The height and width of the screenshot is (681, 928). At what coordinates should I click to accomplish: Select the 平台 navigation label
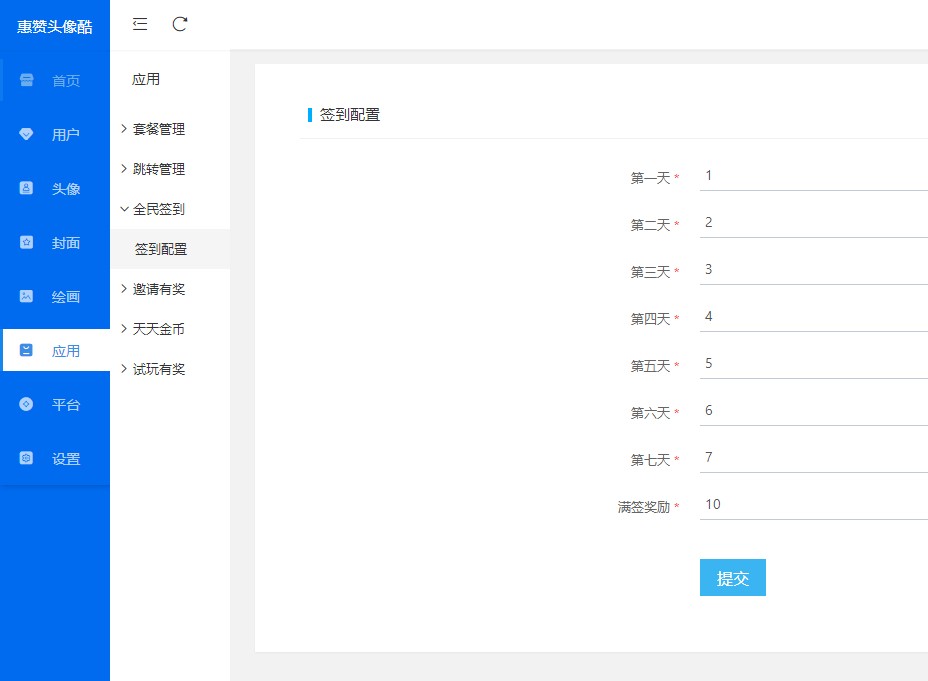(66, 405)
